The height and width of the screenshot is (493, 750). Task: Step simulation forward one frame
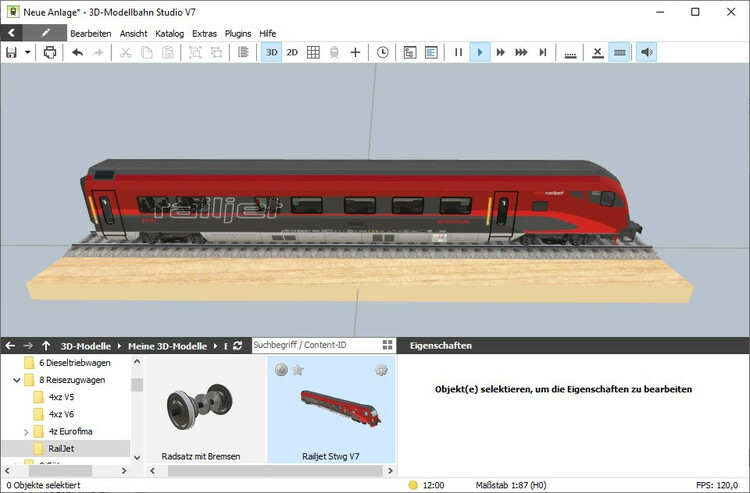tap(542, 52)
